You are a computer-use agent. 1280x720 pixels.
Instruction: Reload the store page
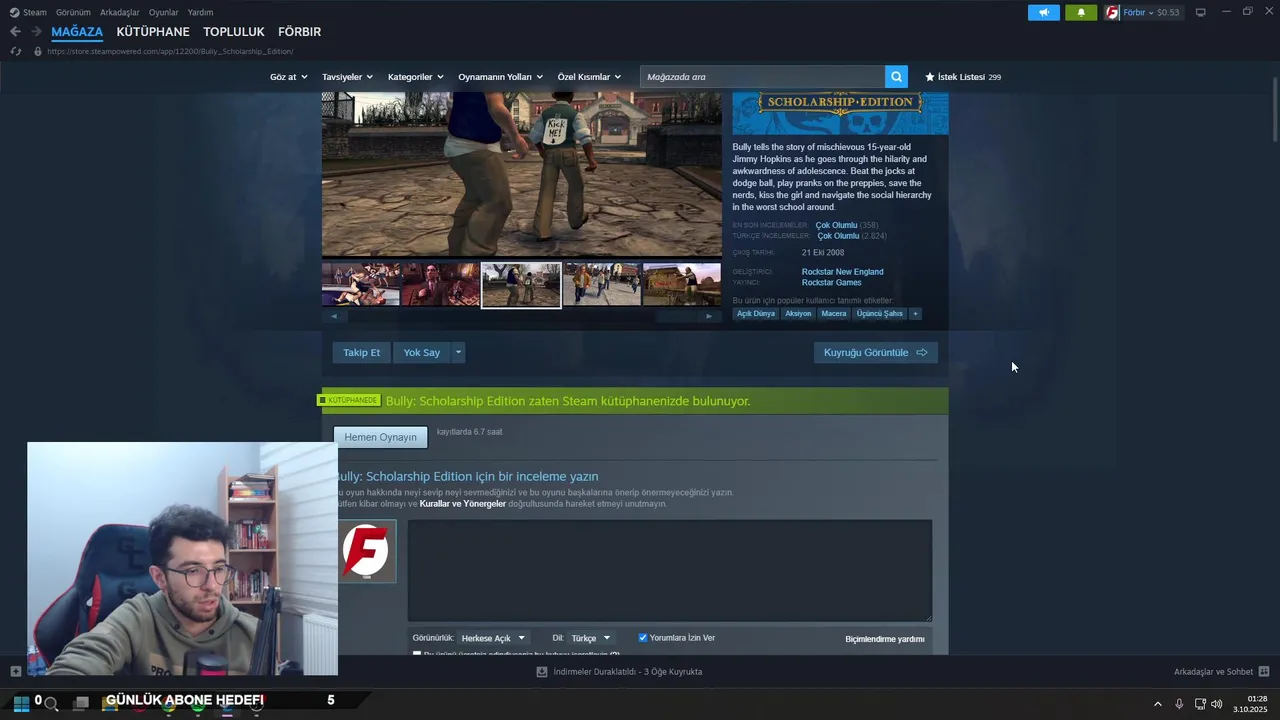[x=15, y=51]
